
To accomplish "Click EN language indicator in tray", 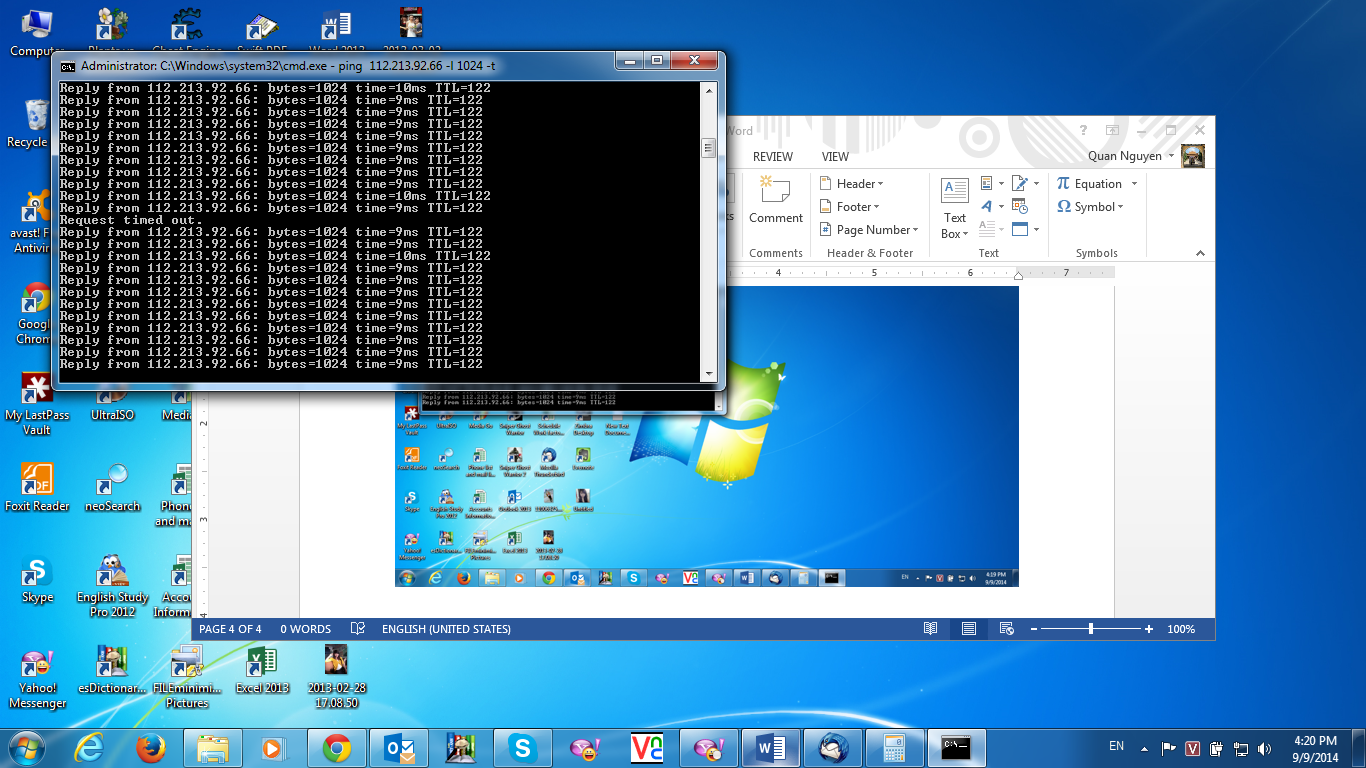I will [1117, 746].
